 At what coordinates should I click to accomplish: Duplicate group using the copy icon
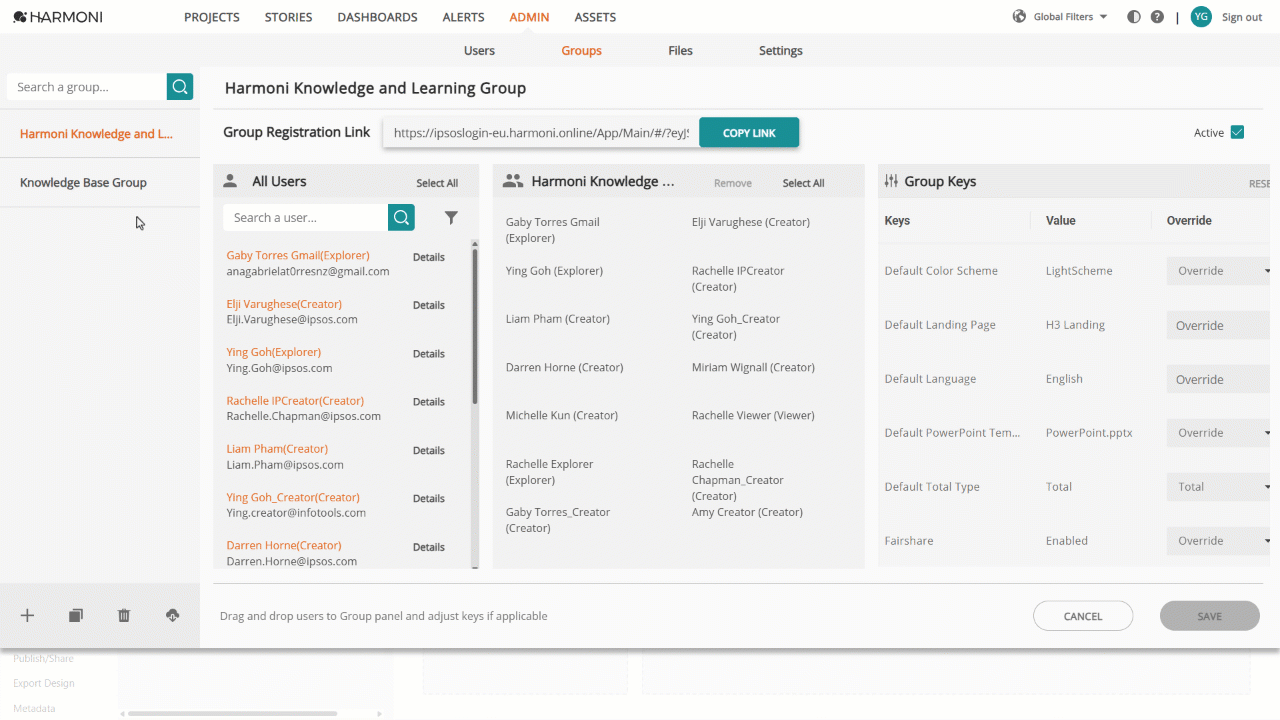point(76,616)
